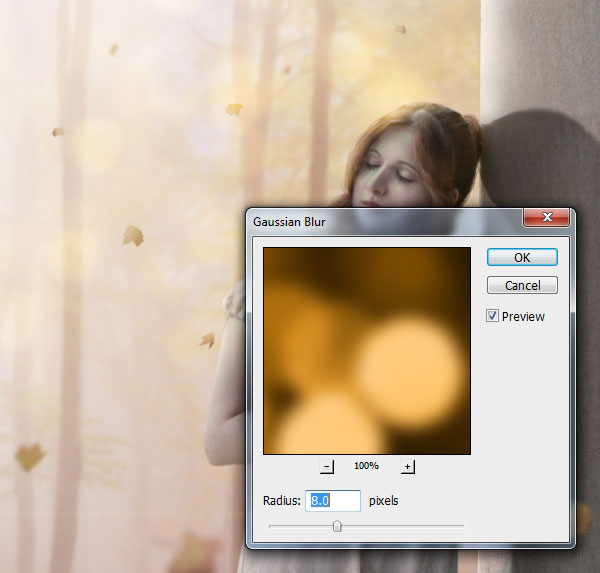The image size is (600, 573).
Task: Confirm the blur with OK
Action: pyautogui.click(x=522, y=257)
